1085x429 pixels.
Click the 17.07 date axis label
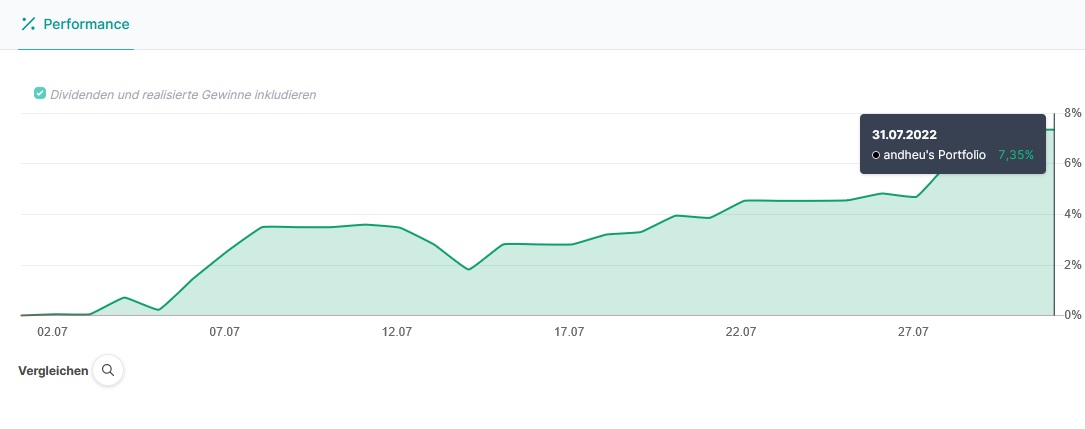coord(569,332)
